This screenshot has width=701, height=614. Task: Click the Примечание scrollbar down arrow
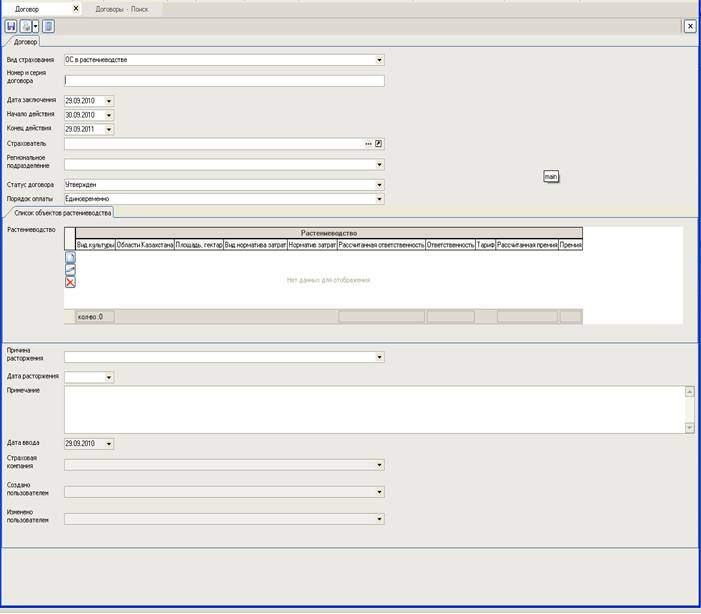click(689, 427)
